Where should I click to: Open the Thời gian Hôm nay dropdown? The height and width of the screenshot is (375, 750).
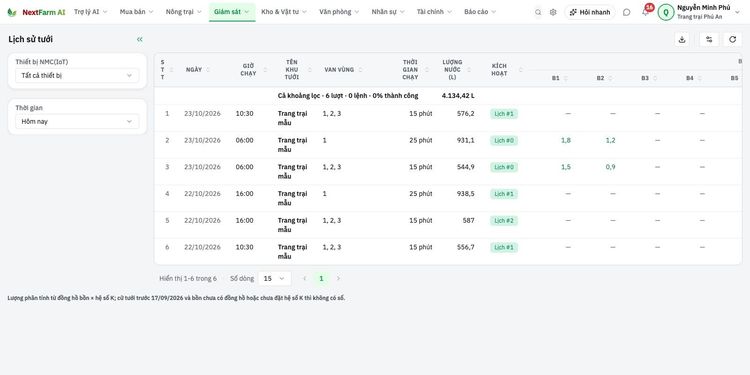[x=77, y=121]
